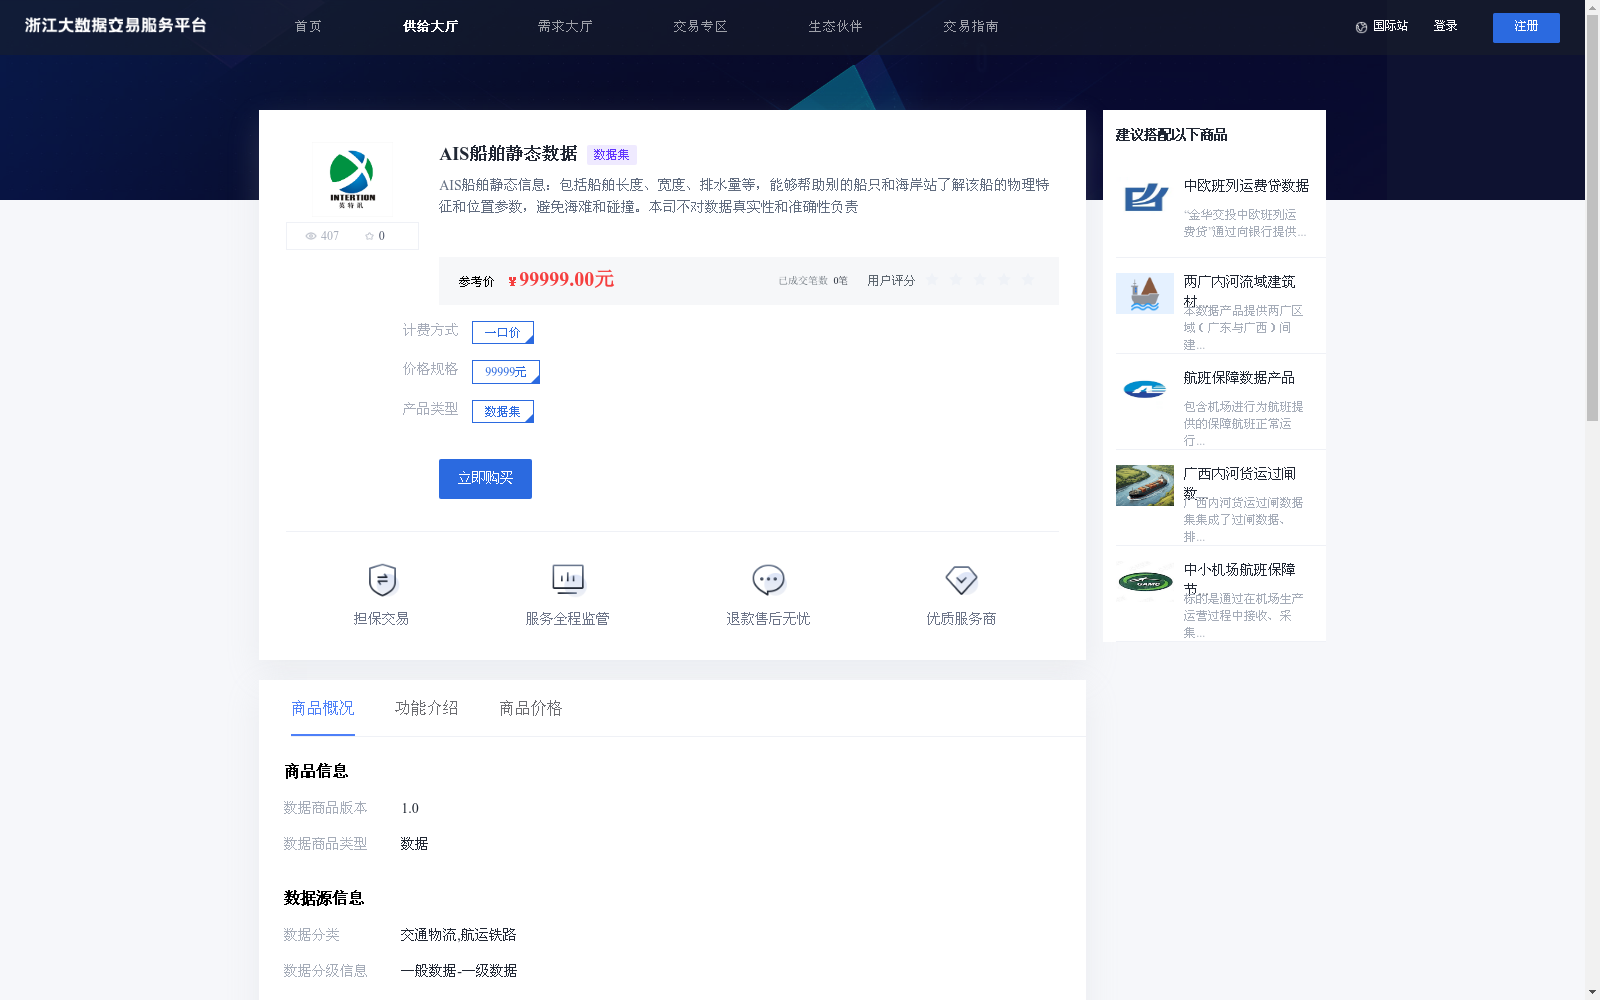Click the 服务全程监管 label
This screenshot has width=1600, height=1000.
point(567,619)
